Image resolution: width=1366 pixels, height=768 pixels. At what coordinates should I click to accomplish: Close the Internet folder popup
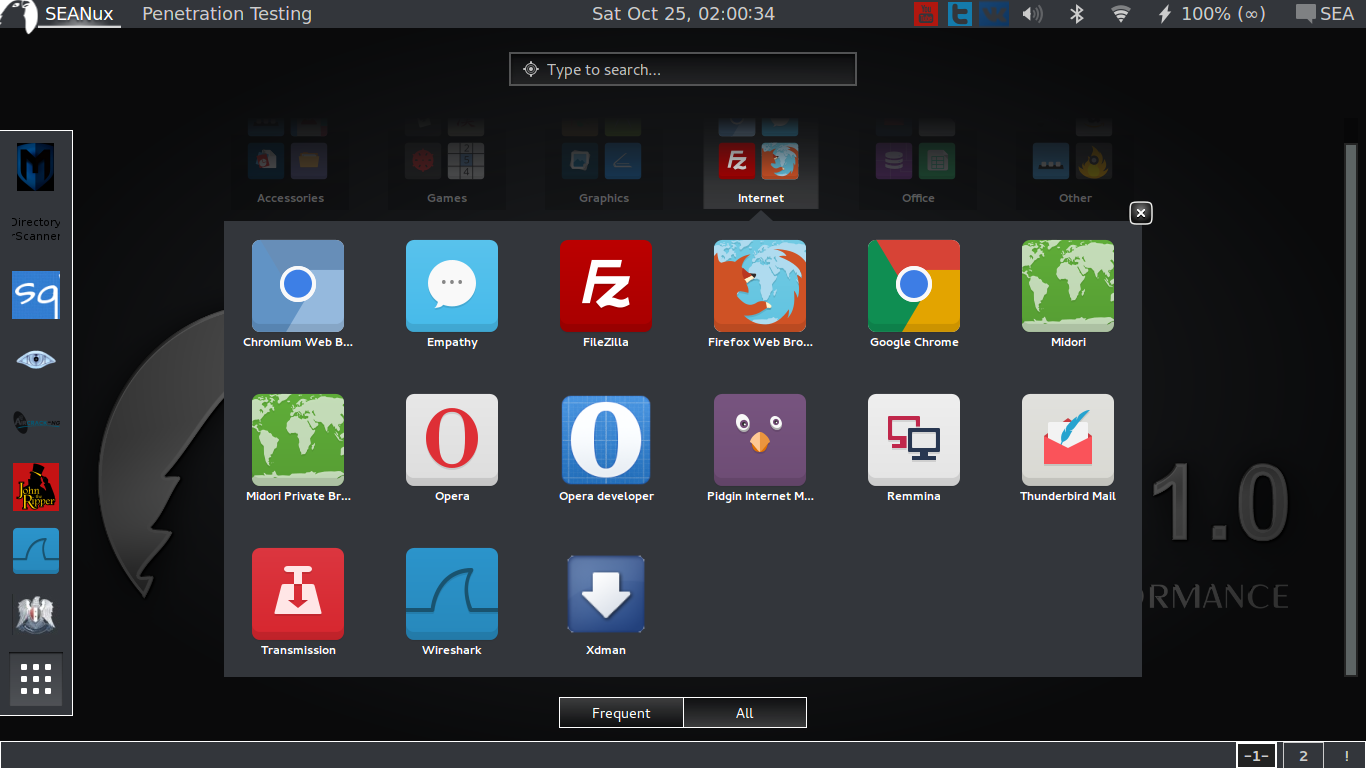pyautogui.click(x=1141, y=213)
